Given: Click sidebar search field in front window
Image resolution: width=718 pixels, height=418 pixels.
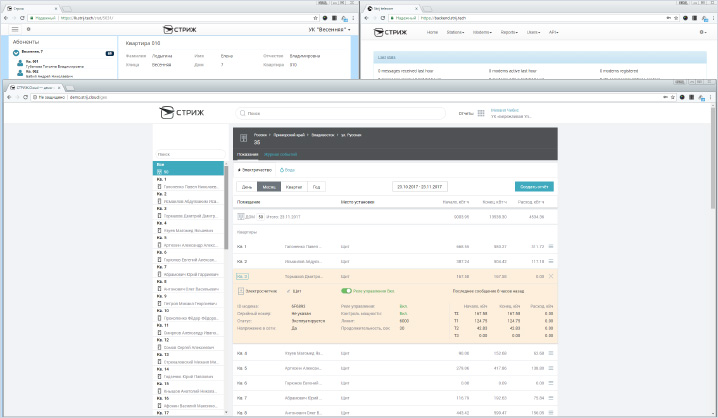Looking at the screenshot, I should (190, 154).
